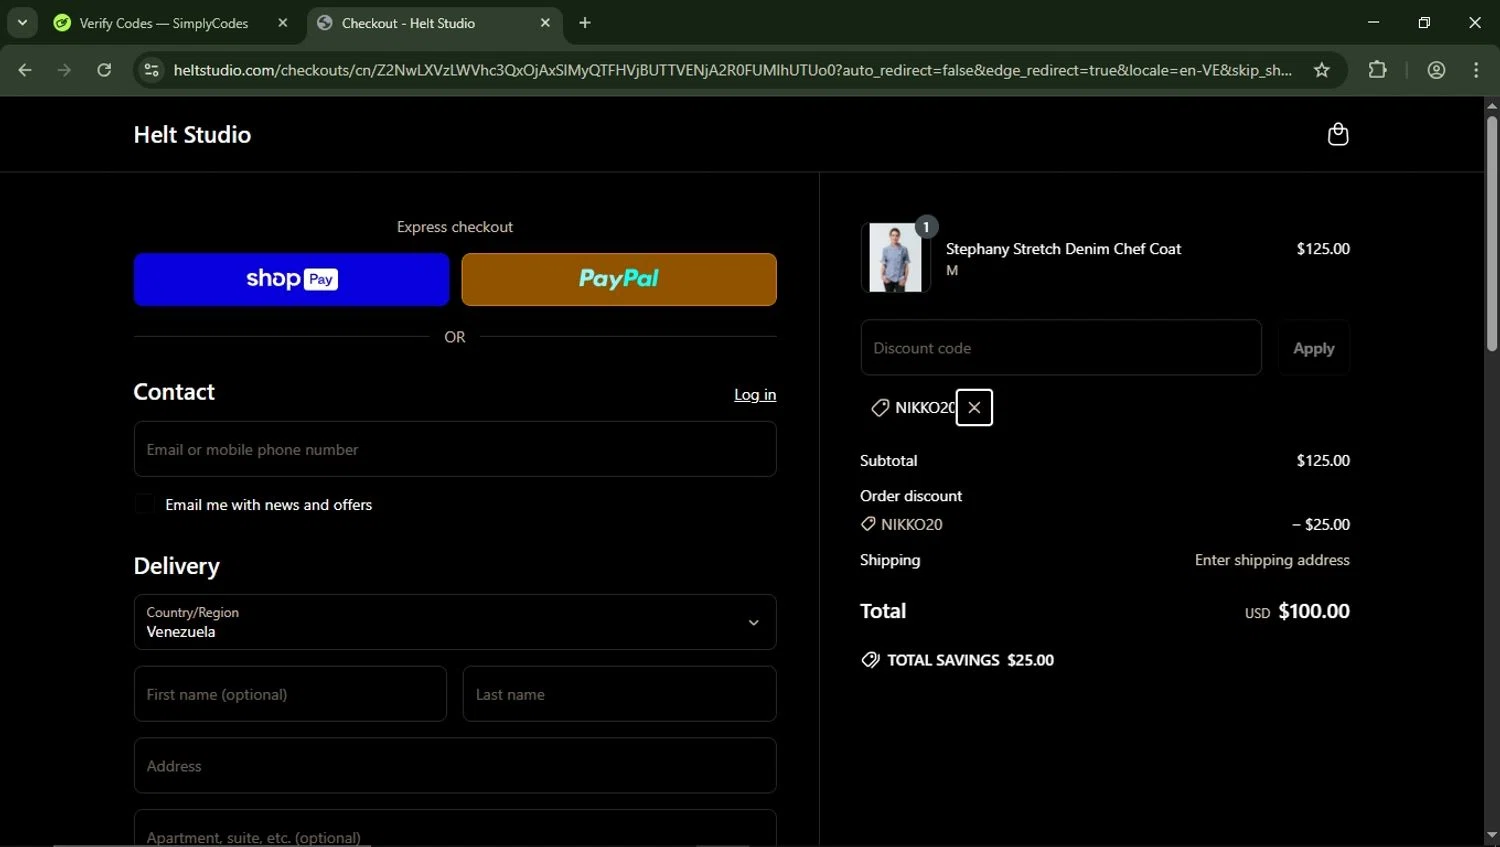Open the shopping bag cart icon
Image resolution: width=1500 pixels, height=847 pixels.
click(1338, 134)
